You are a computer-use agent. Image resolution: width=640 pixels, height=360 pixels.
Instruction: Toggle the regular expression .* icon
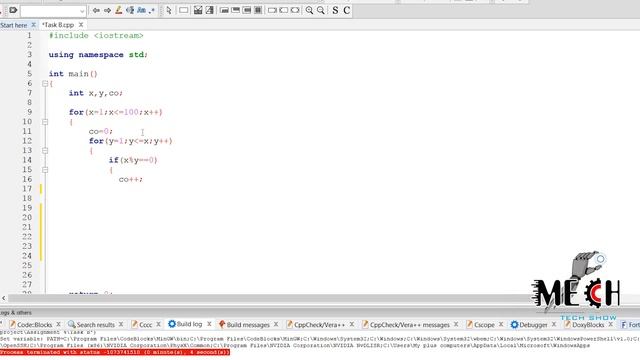pyautogui.click(x=152, y=10)
